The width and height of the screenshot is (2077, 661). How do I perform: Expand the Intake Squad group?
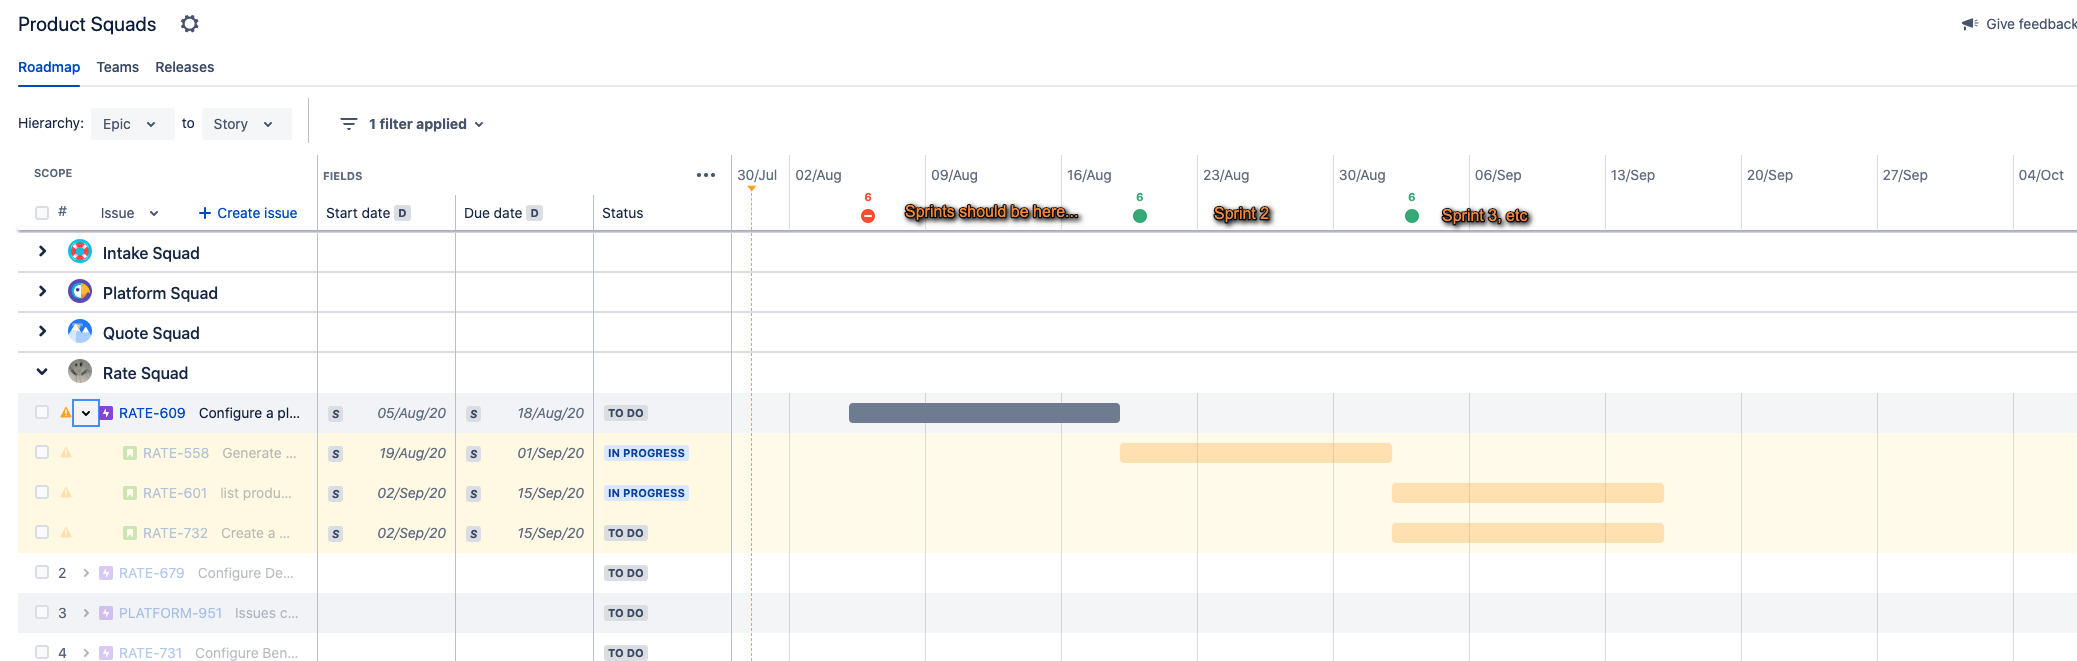coord(42,252)
